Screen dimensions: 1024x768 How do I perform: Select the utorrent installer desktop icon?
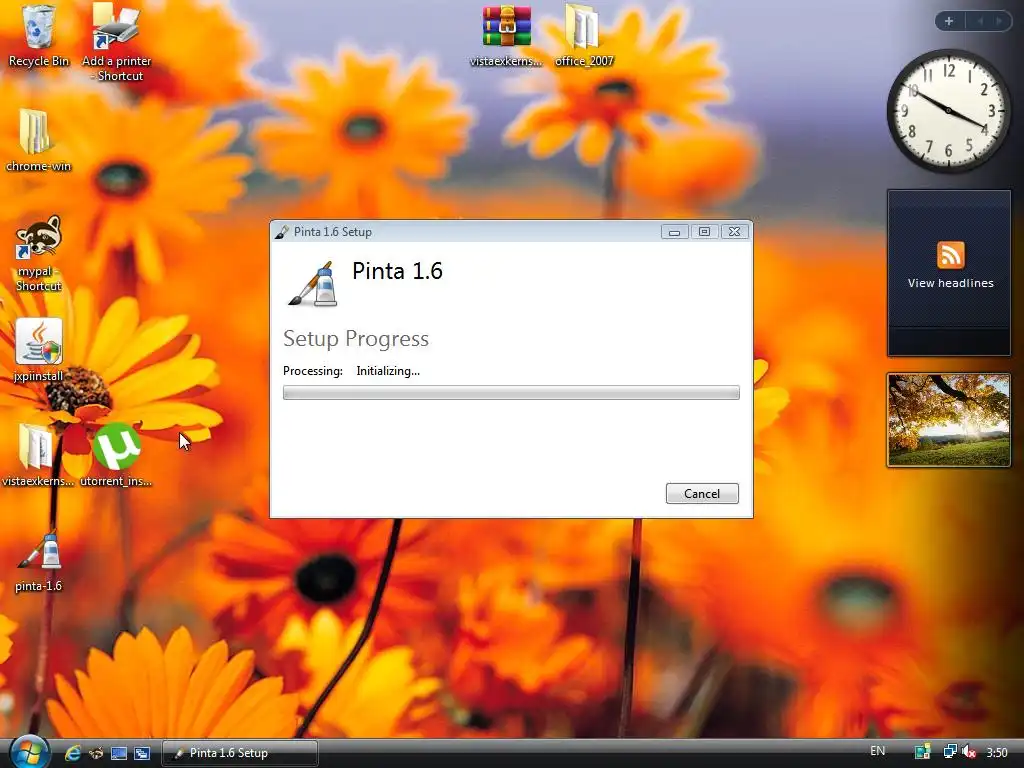(116, 455)
